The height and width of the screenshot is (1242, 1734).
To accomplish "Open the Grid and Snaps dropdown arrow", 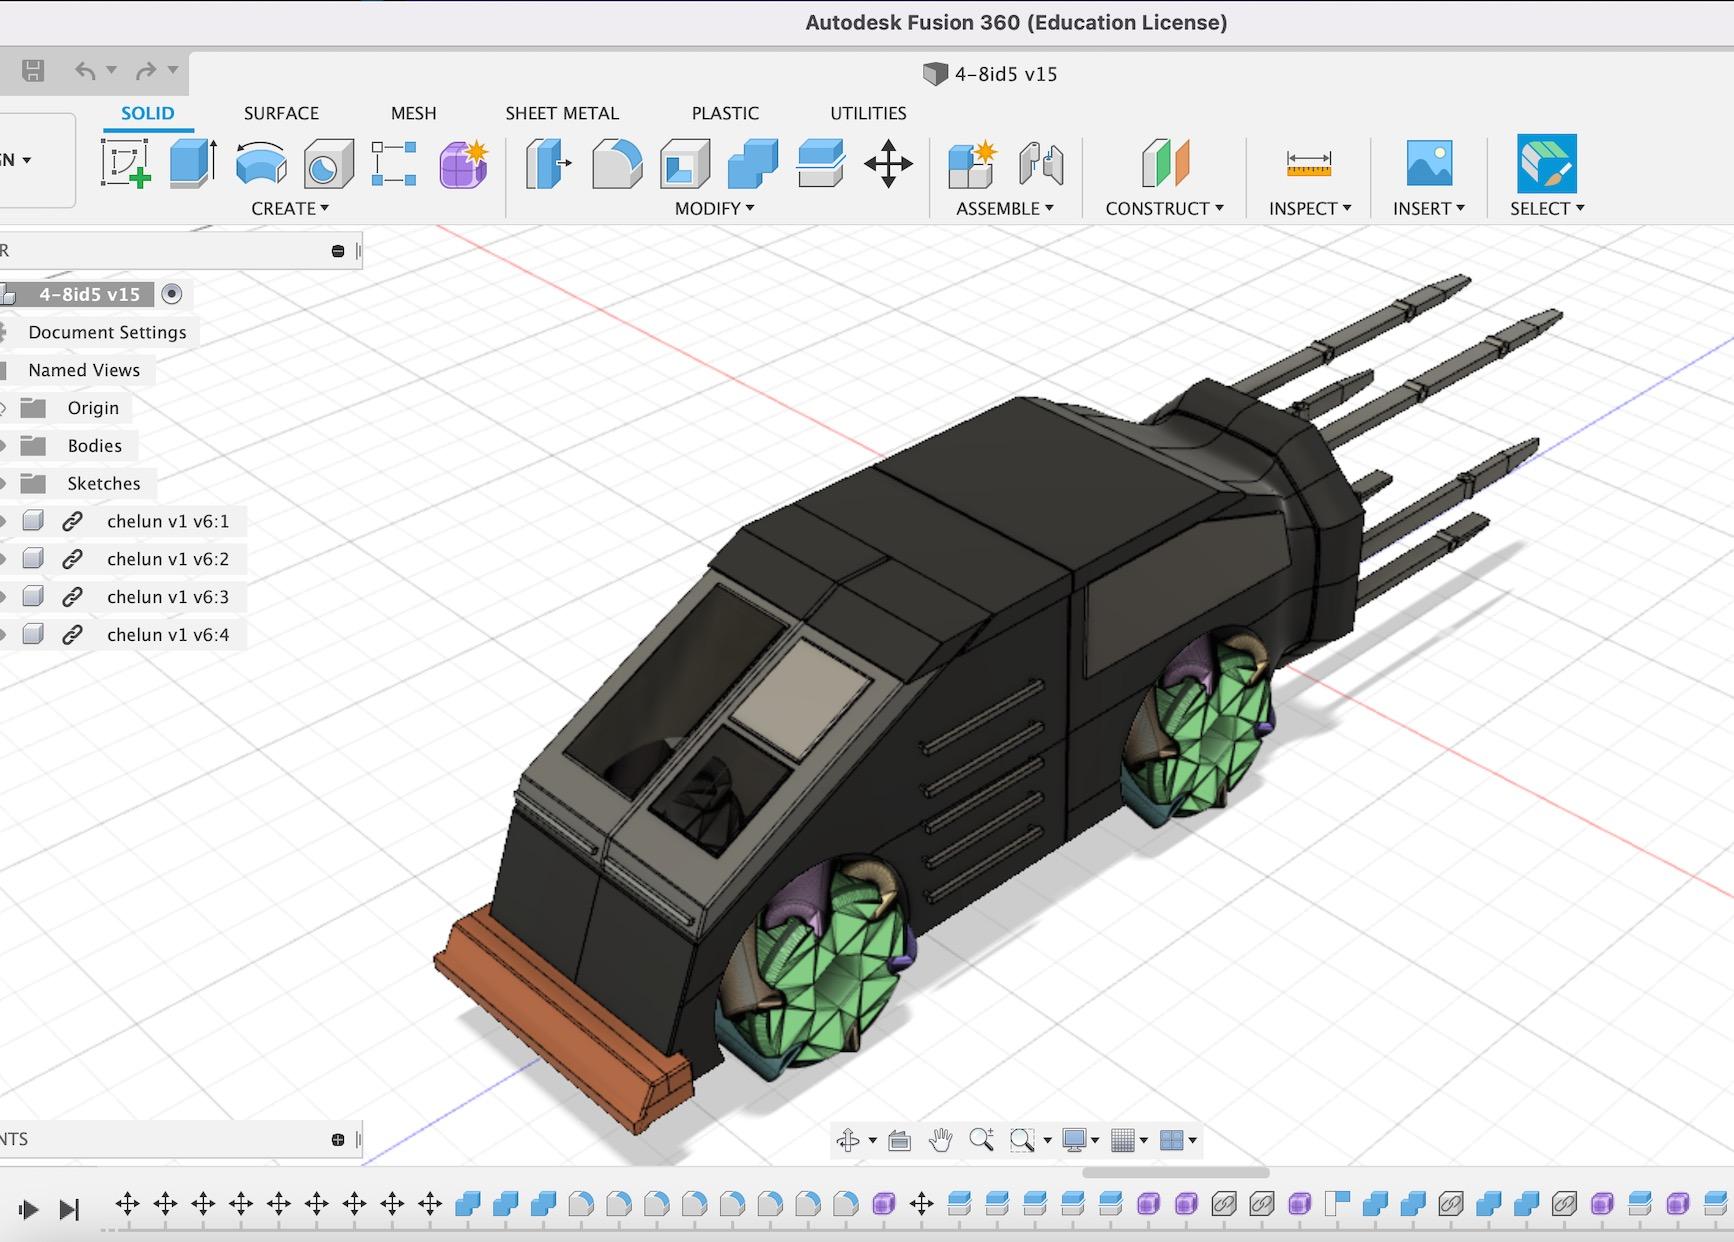I will (x=1144, y=1140).
